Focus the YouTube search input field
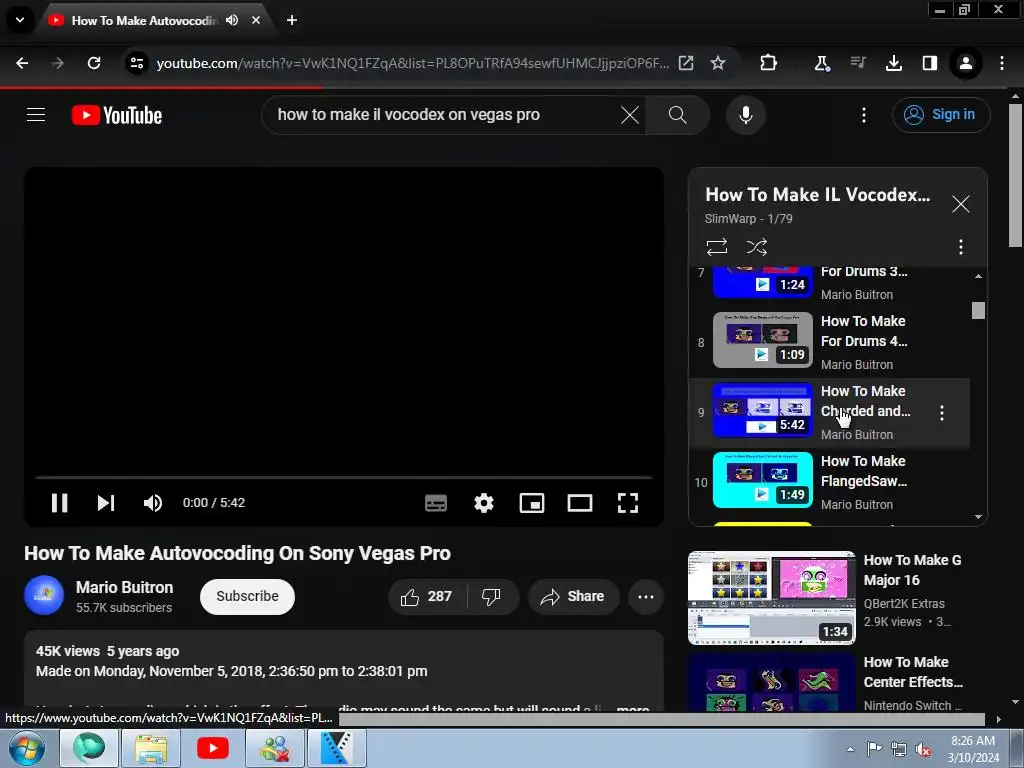 tap(444, 115)
